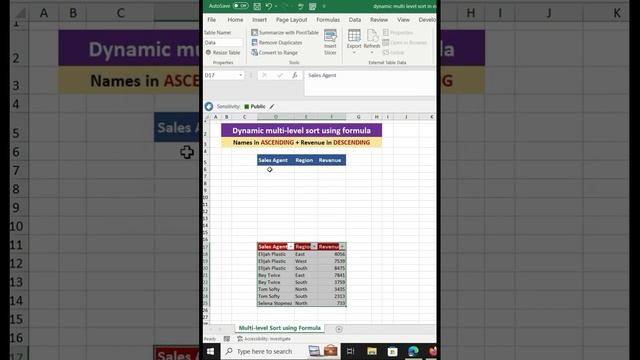
Task: Click the Insert Function fx icon
Action: tap(295, 75)
